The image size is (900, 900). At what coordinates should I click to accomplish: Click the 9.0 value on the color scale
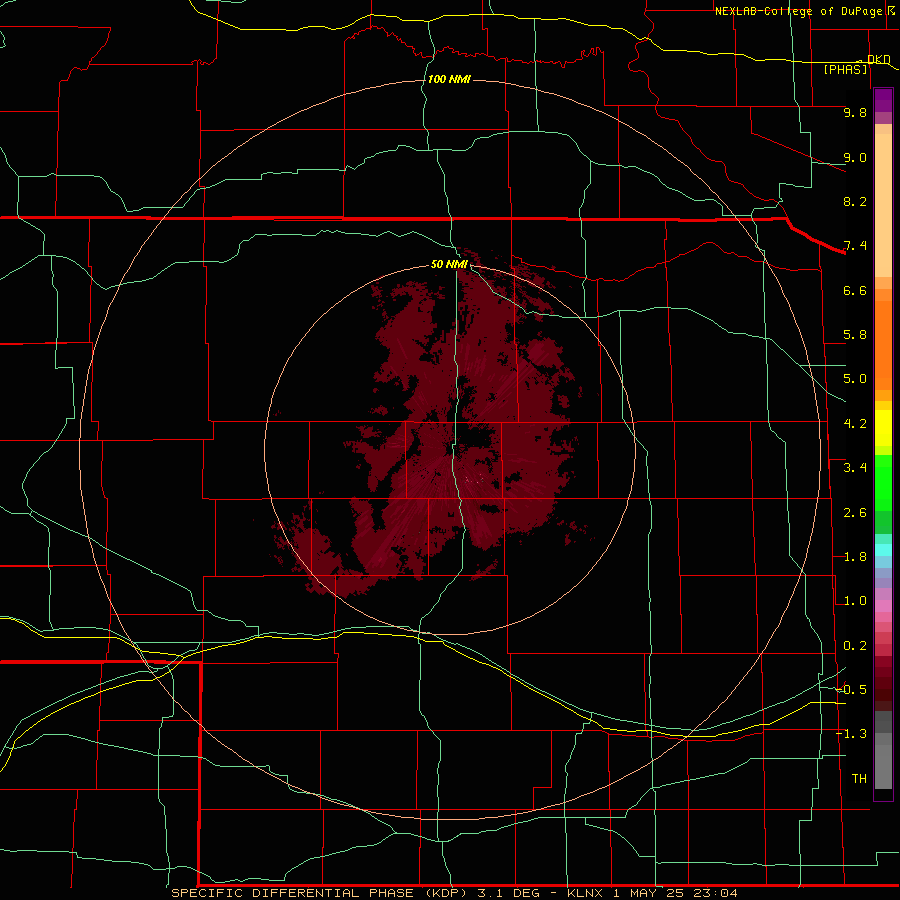(x=855, y=157)
